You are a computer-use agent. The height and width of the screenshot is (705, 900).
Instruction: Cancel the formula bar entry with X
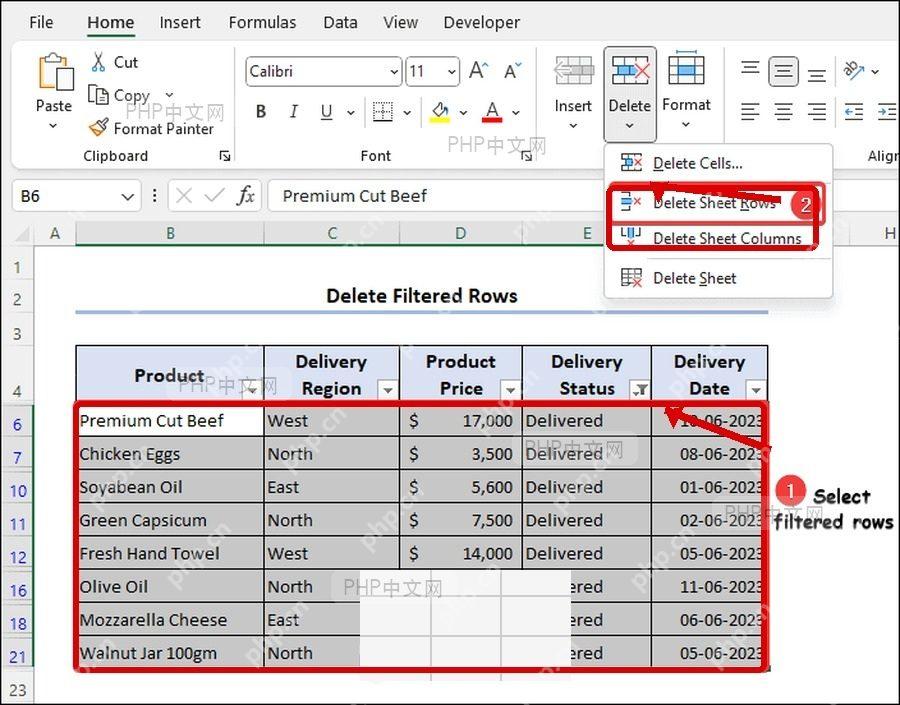pos(184,196)
